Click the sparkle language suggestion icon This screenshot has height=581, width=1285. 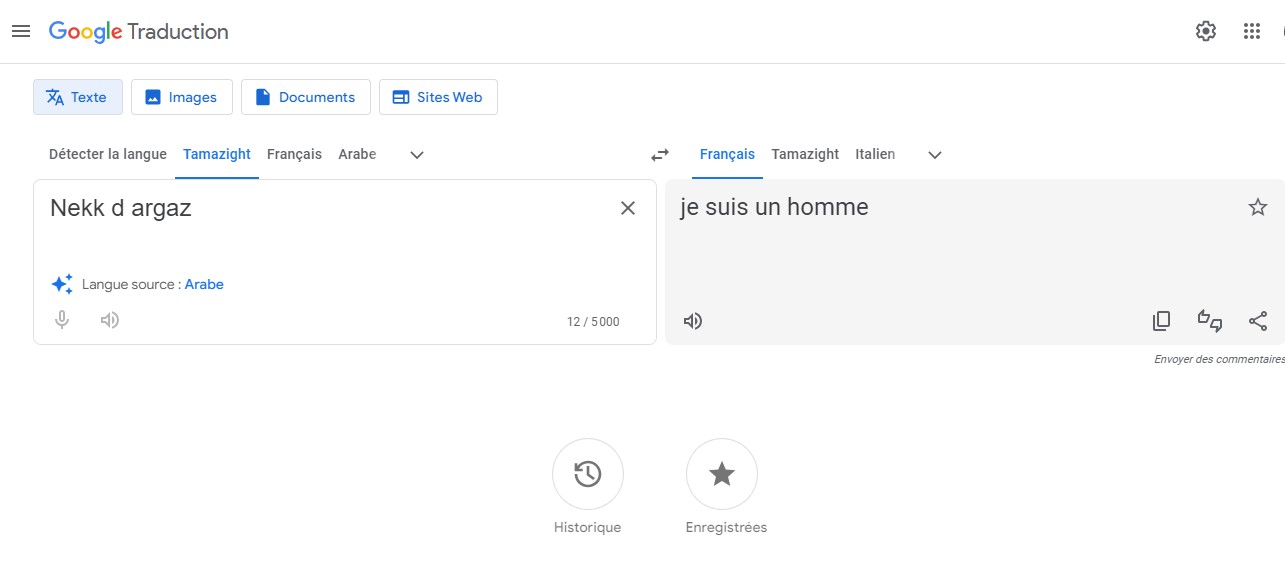click(x=62, y=284)
